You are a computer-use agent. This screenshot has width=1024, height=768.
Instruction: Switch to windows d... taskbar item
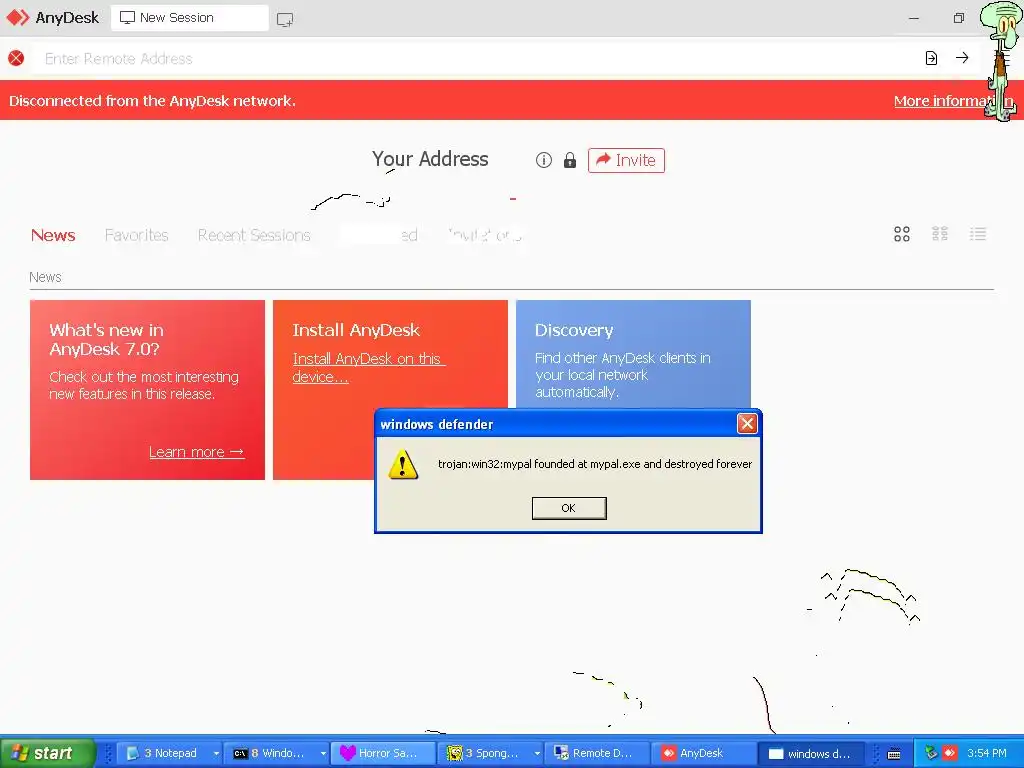[x=811, y=754]
